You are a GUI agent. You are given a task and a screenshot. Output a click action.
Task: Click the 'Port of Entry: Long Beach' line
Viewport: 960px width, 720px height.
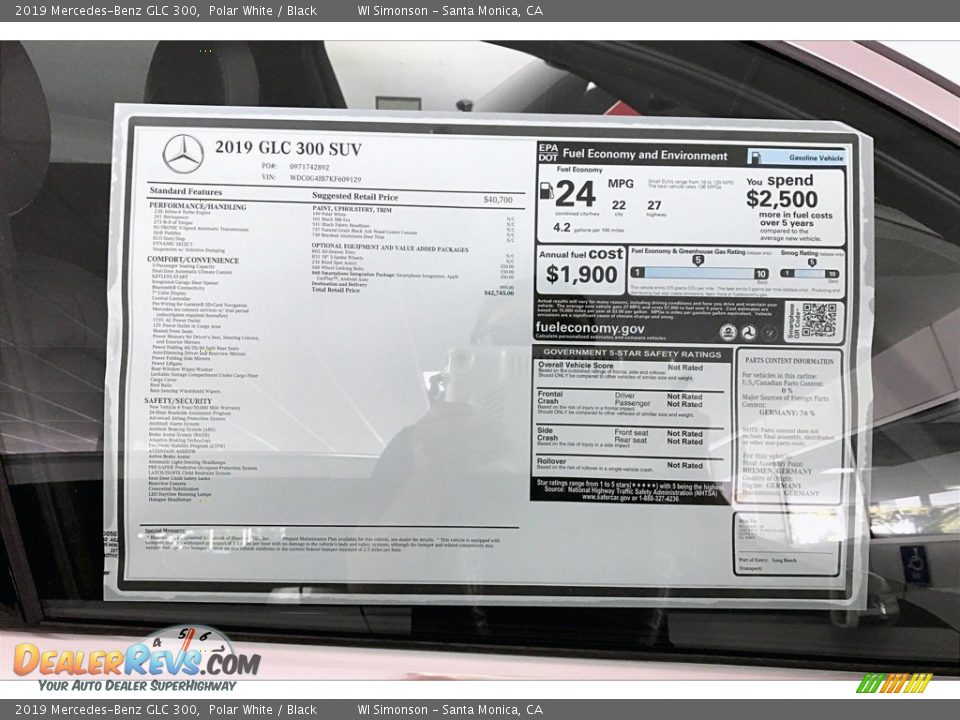768,560
